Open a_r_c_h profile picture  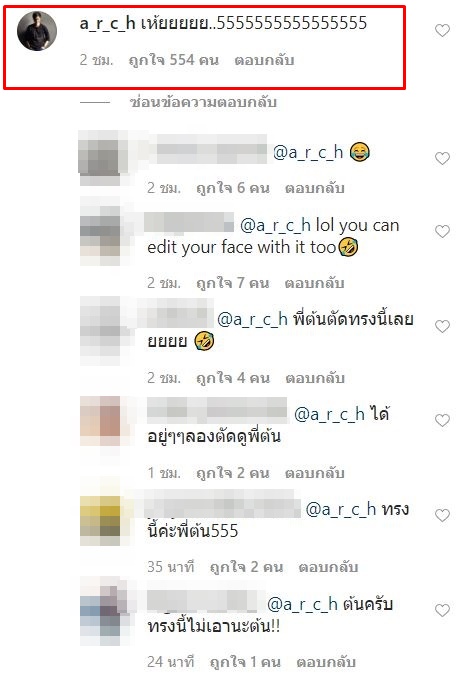tap(37, 31)
